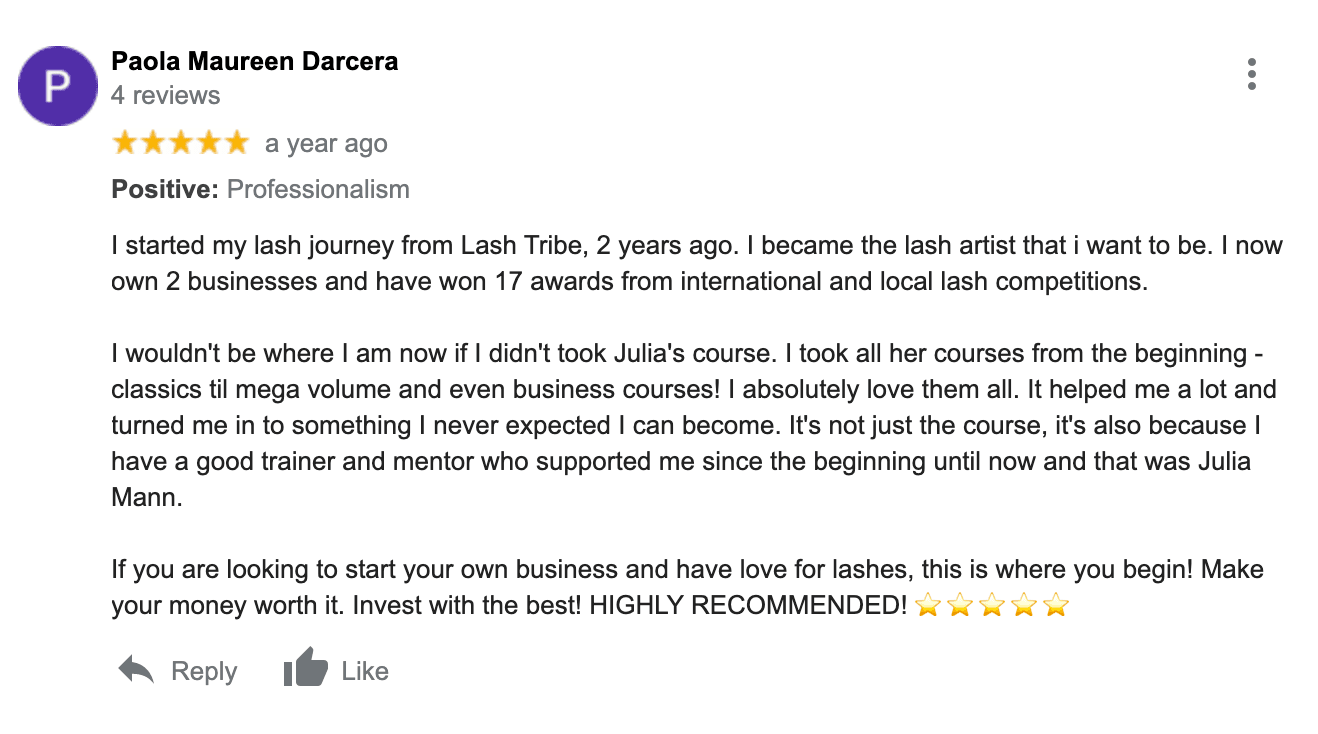The width and height of the screenshot is (1318, 734).
Task: Click the "Positive:" label
Action: point(165,189)
